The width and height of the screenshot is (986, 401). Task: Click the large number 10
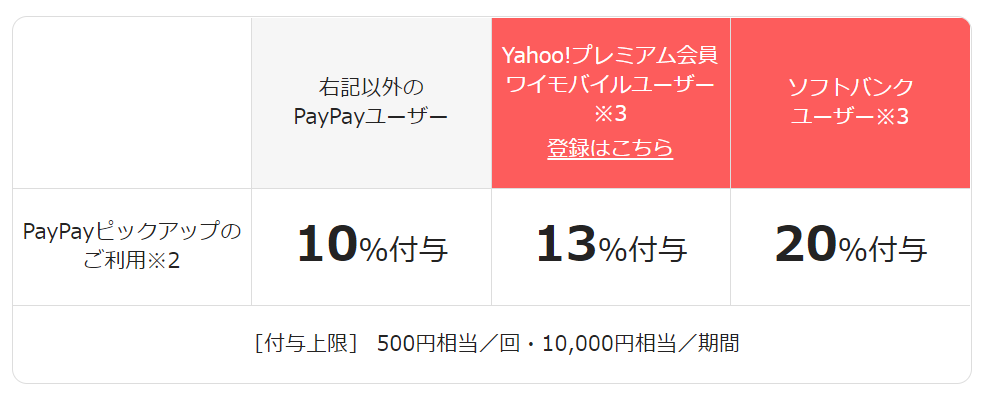coord(327,245)
